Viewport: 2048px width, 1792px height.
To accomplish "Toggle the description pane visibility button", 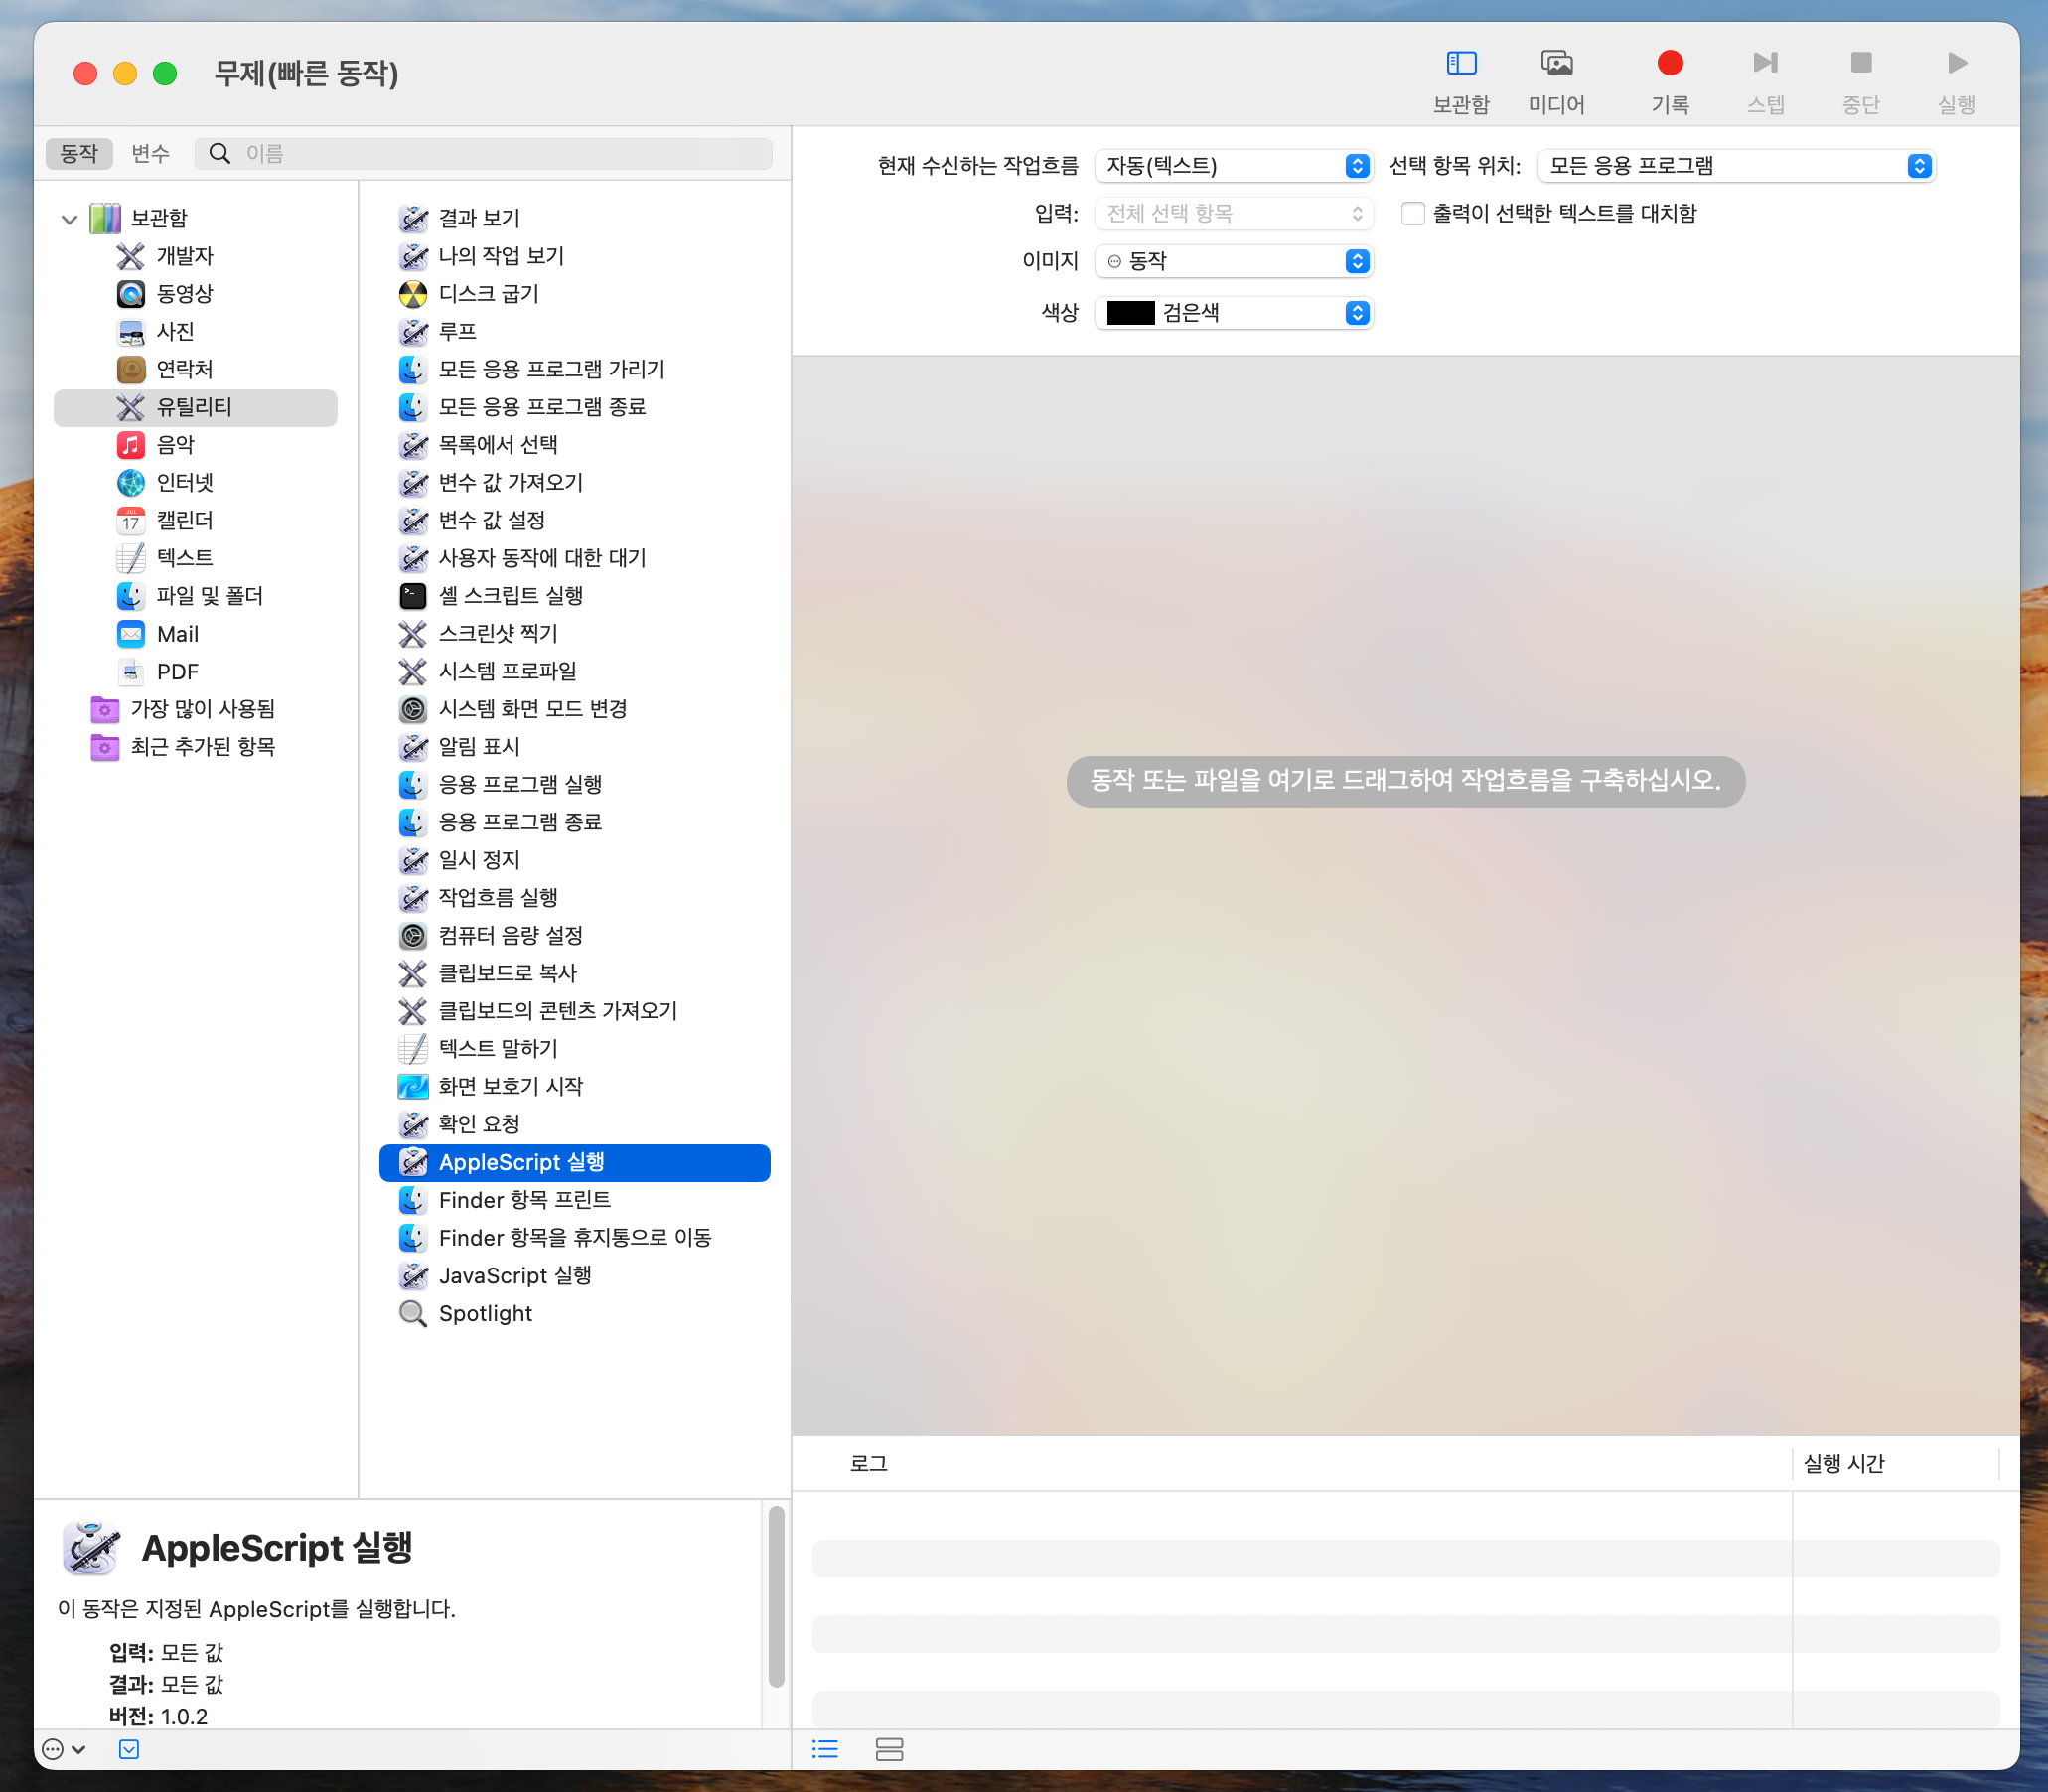I will pos(129,1749).
